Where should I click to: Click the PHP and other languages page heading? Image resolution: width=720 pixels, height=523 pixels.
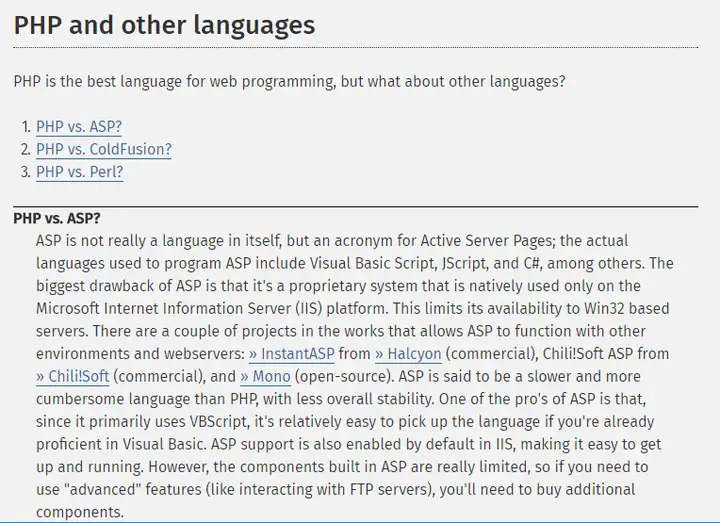164,25
